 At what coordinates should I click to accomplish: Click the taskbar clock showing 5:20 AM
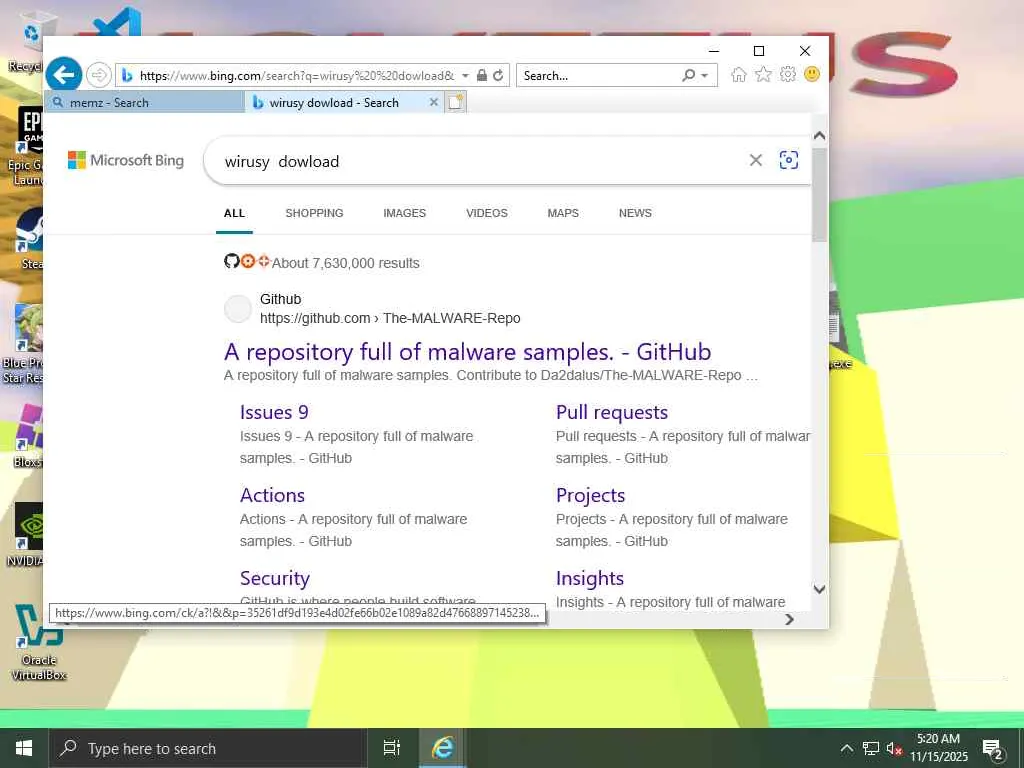coord(938,748)
